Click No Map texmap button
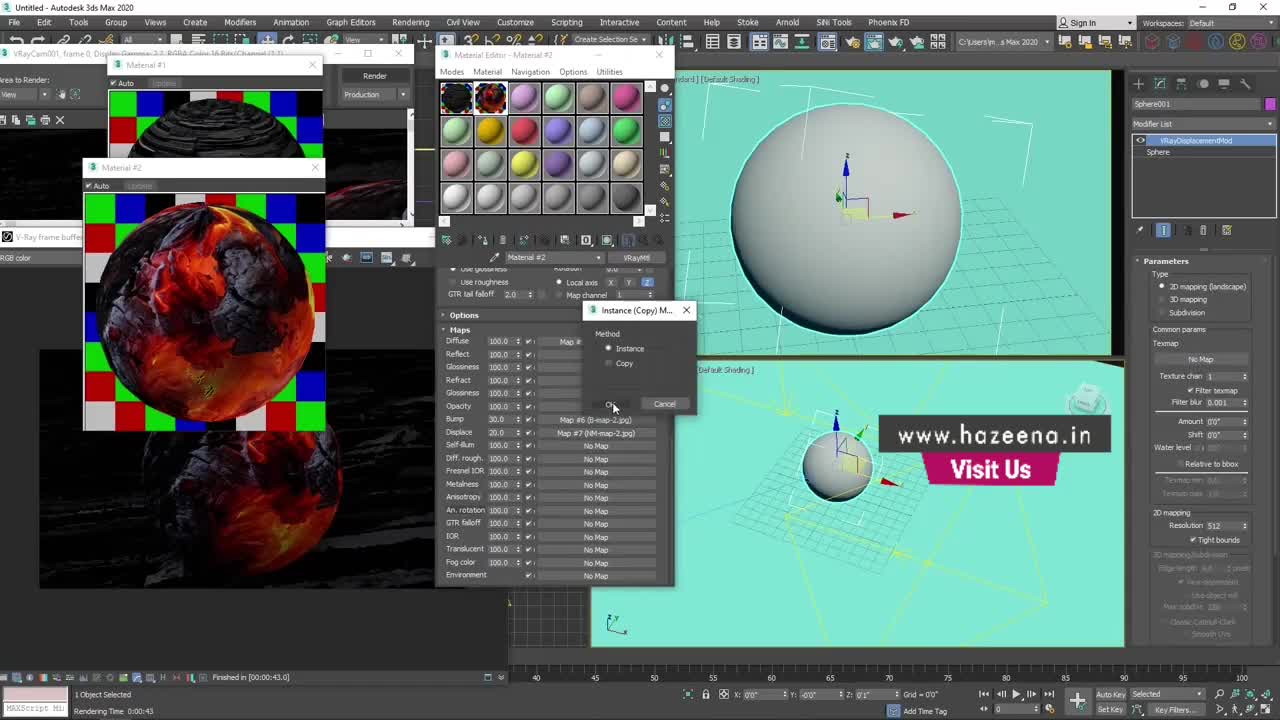The width and height of the screenshot is (1280, 720). pos(1201,359)
